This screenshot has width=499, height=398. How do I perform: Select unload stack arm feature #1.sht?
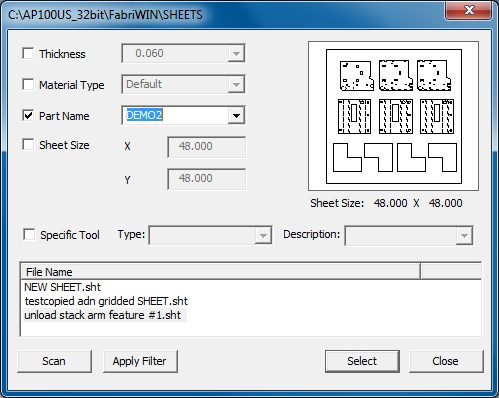(x=103, y=315)
